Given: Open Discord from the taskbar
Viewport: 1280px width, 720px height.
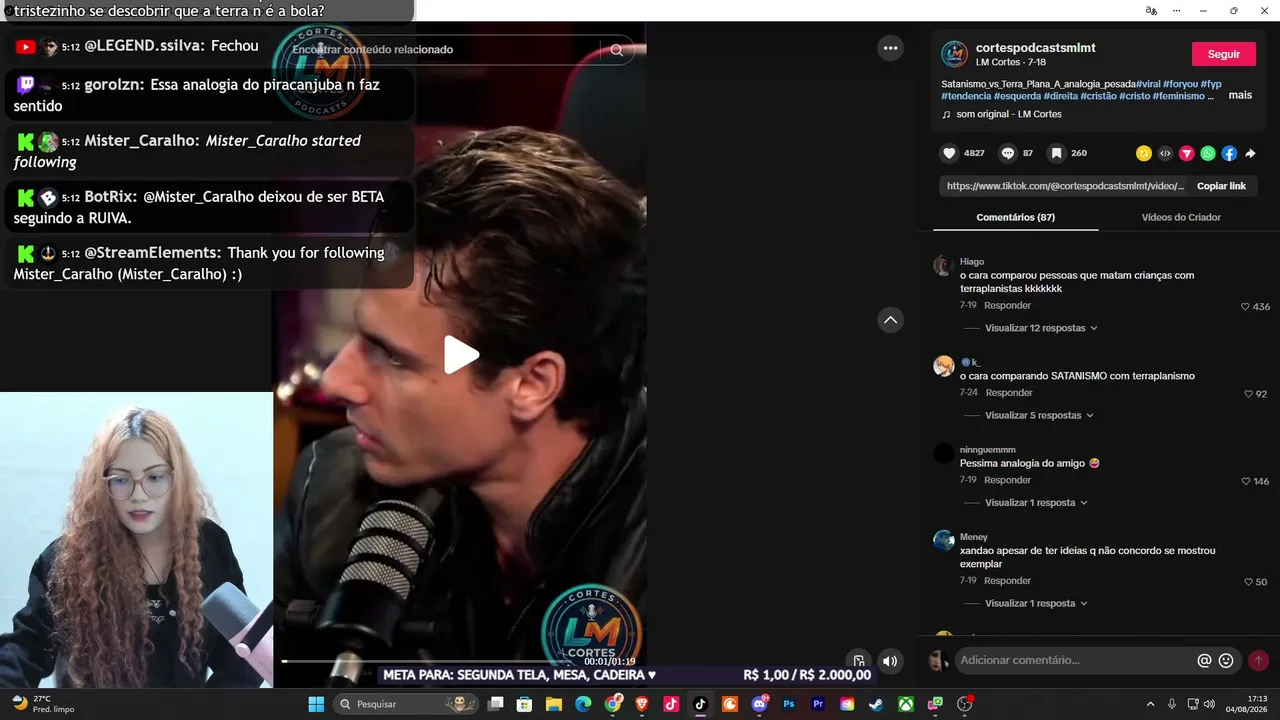Looking at the screenshot, I should click(759, 704).
